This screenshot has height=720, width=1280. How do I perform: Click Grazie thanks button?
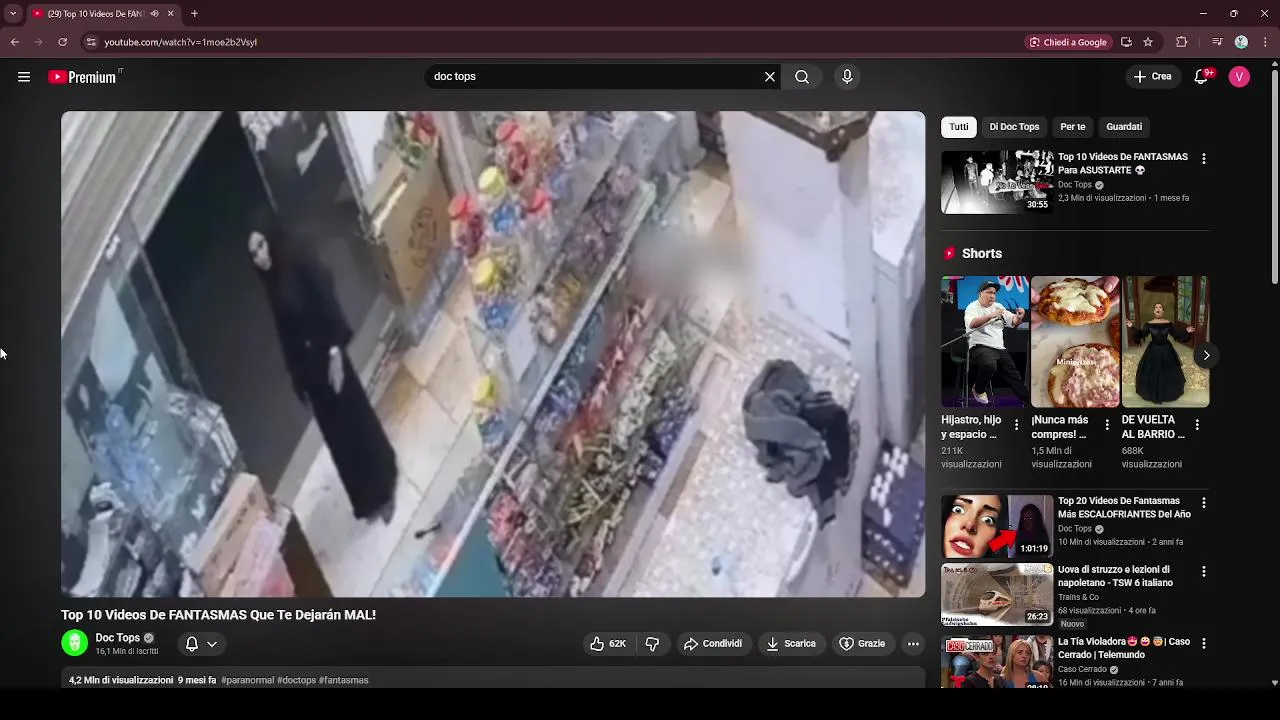click(x=862, y=644)
